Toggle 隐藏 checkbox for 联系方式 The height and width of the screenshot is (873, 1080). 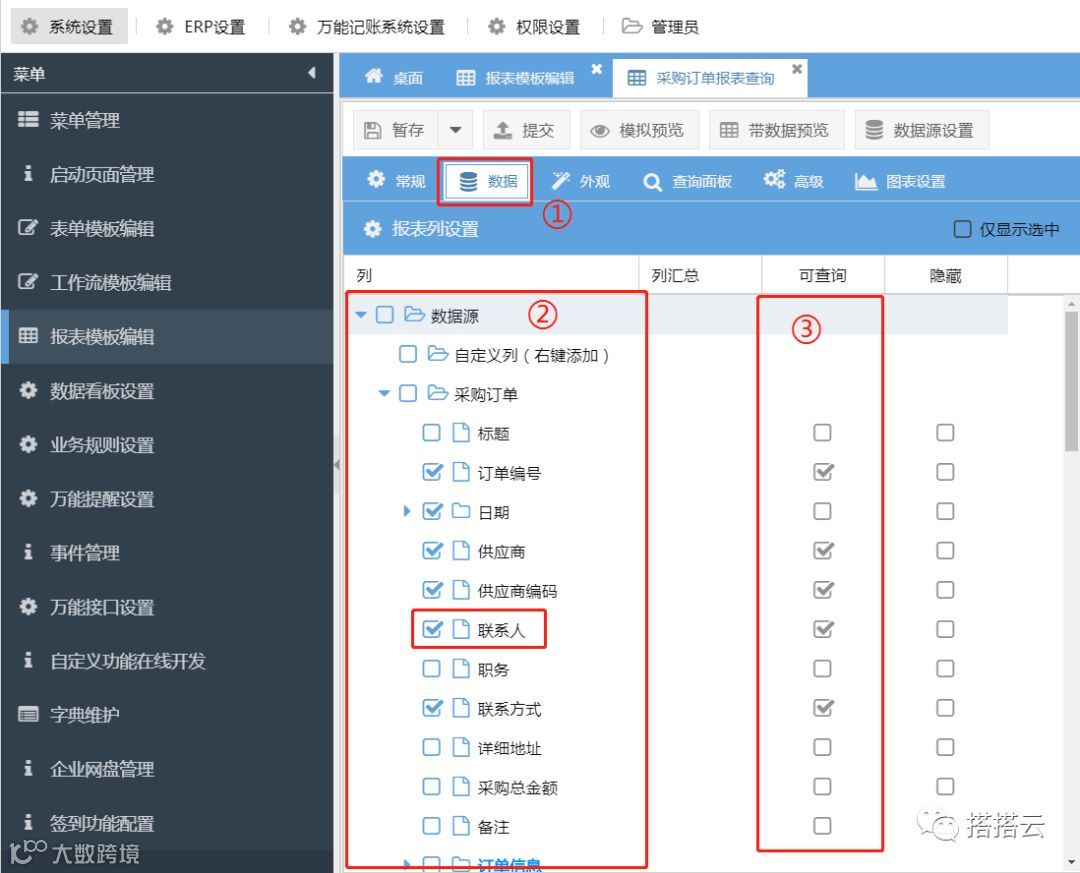click(x=945, y=708)
